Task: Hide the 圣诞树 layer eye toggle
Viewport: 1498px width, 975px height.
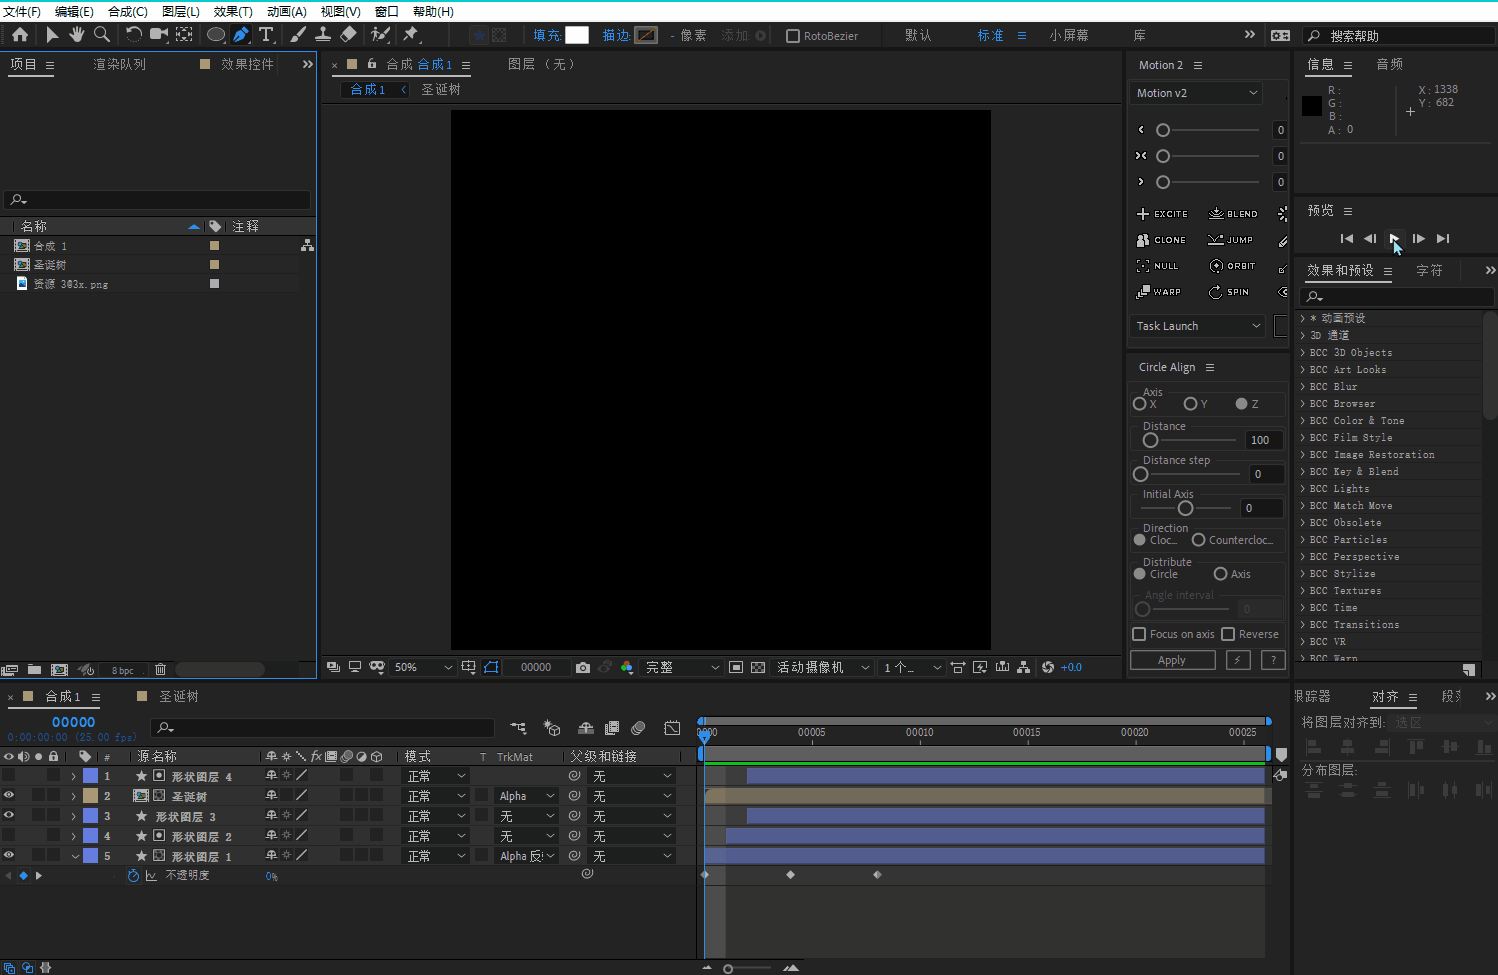Action: (9, 796)
